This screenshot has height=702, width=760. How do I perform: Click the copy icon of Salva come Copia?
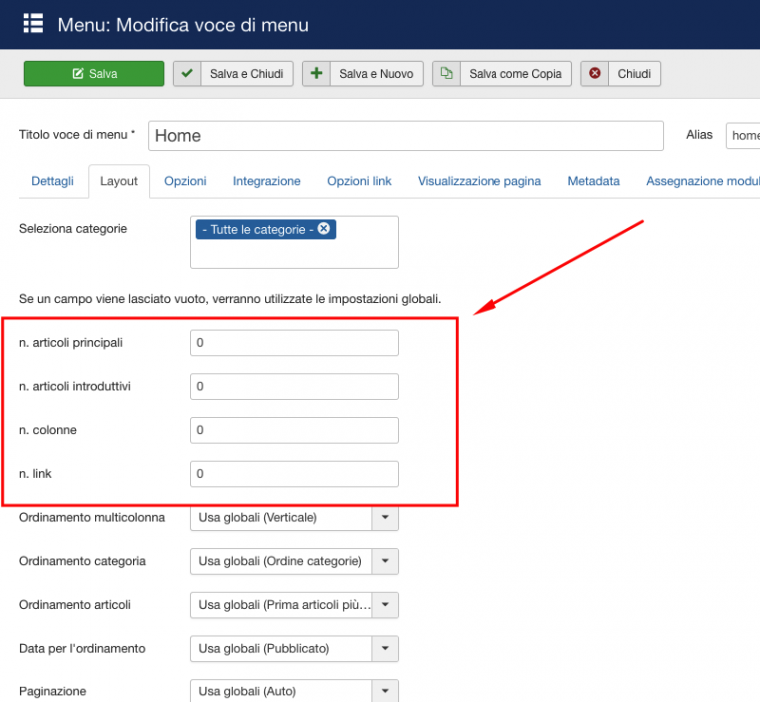pyautogui.click(x=447, y=74)
